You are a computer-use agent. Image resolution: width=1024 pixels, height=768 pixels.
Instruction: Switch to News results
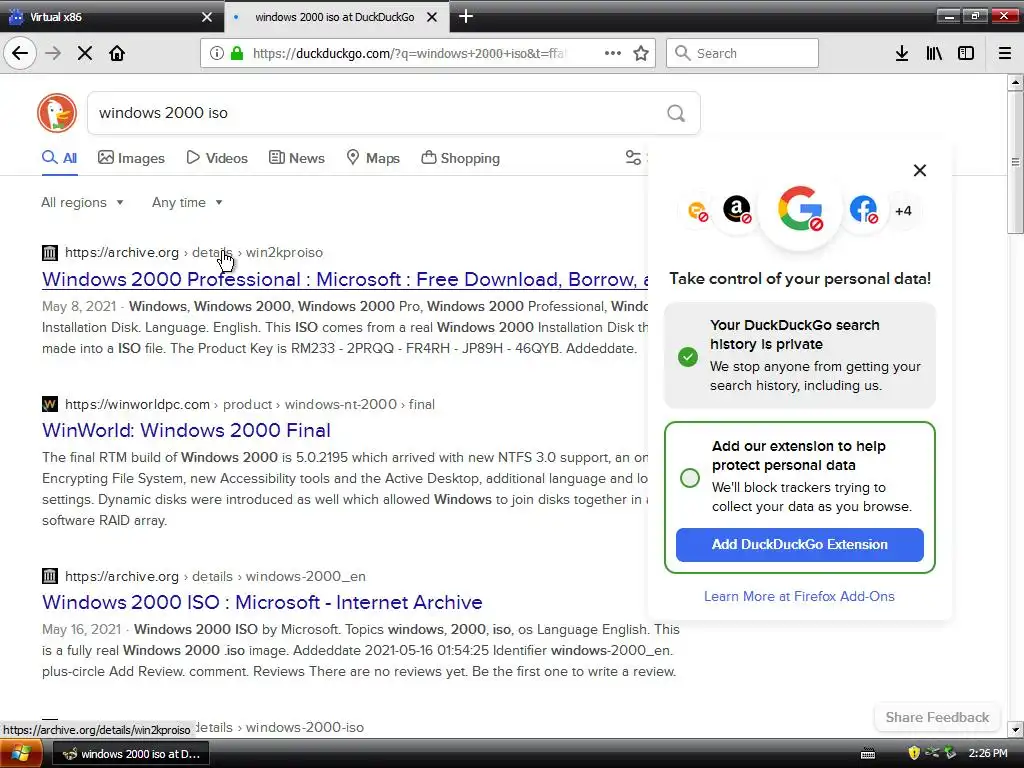coord(296,158)
